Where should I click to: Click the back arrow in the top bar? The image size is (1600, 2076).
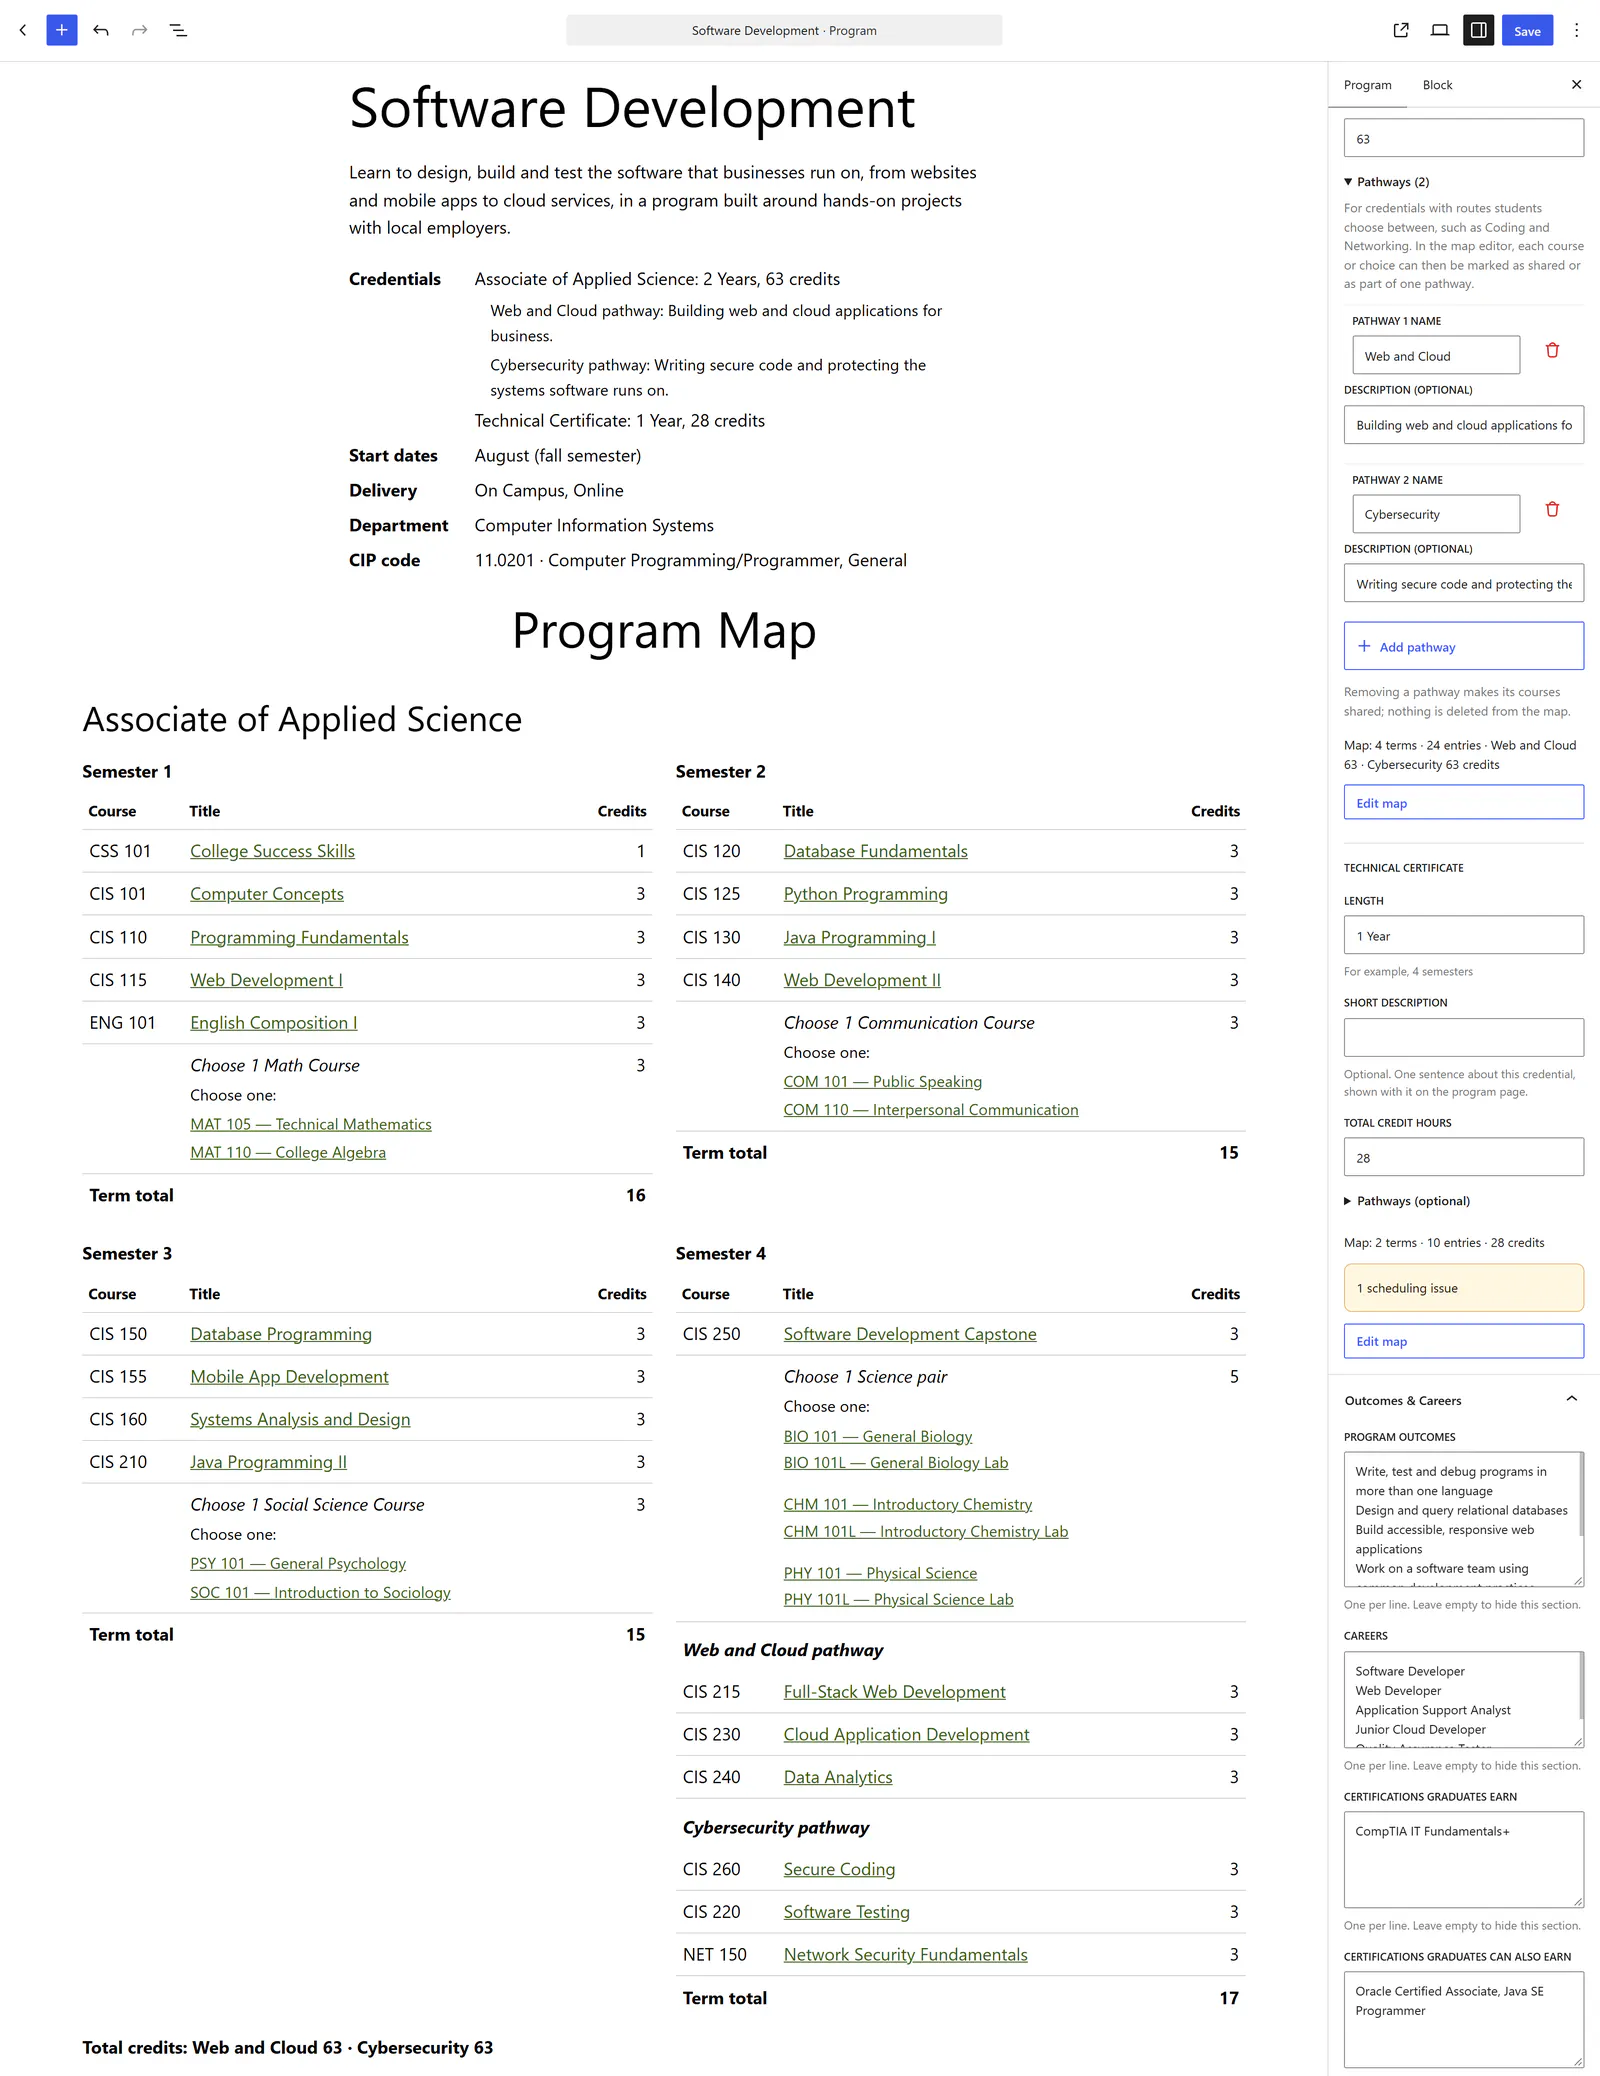23,30
